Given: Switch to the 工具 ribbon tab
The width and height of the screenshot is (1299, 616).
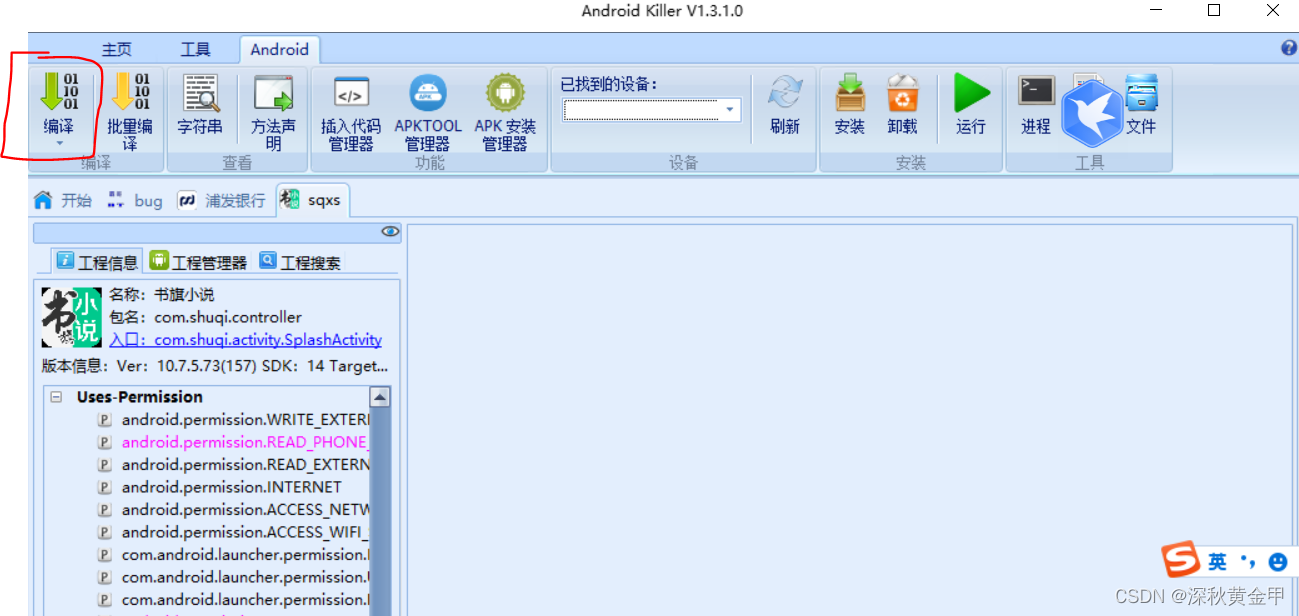Looking at the screenshot, I should pyautogui.click(x=195, y=49).
